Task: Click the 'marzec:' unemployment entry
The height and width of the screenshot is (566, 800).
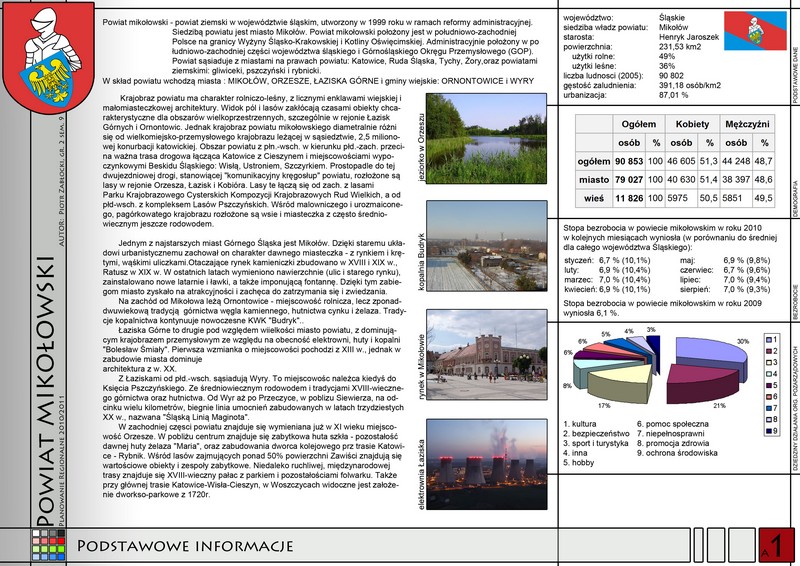Action: [607, 280]
